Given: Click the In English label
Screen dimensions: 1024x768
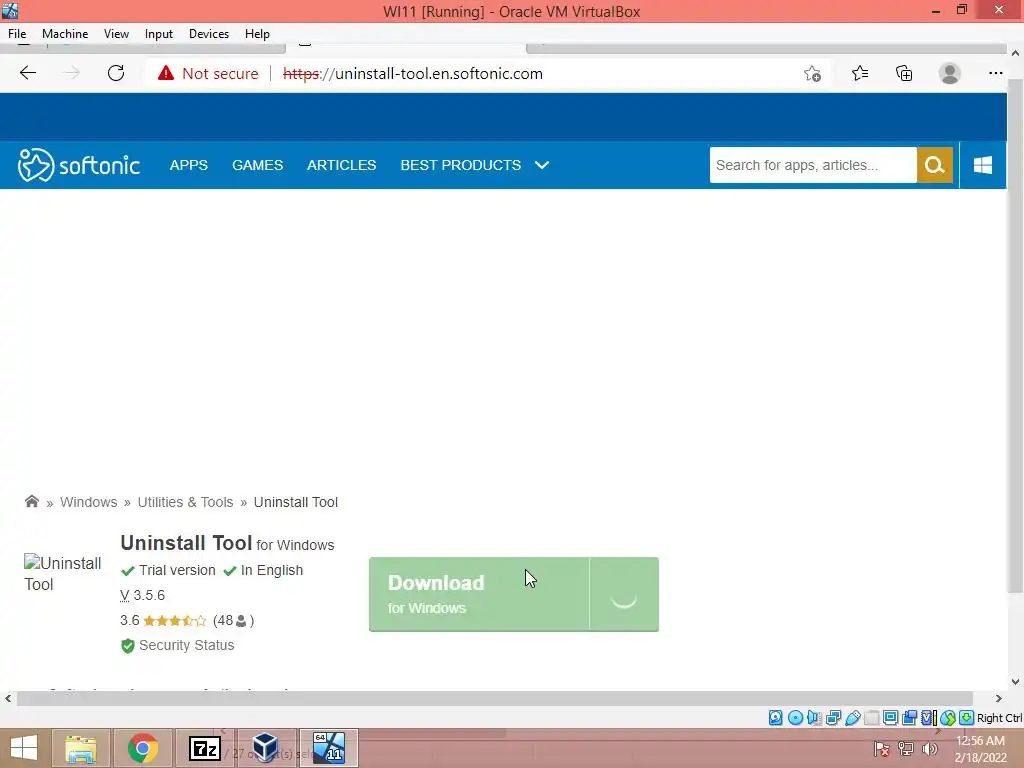Looking at the screenshot, I should [x=272, y=570].
